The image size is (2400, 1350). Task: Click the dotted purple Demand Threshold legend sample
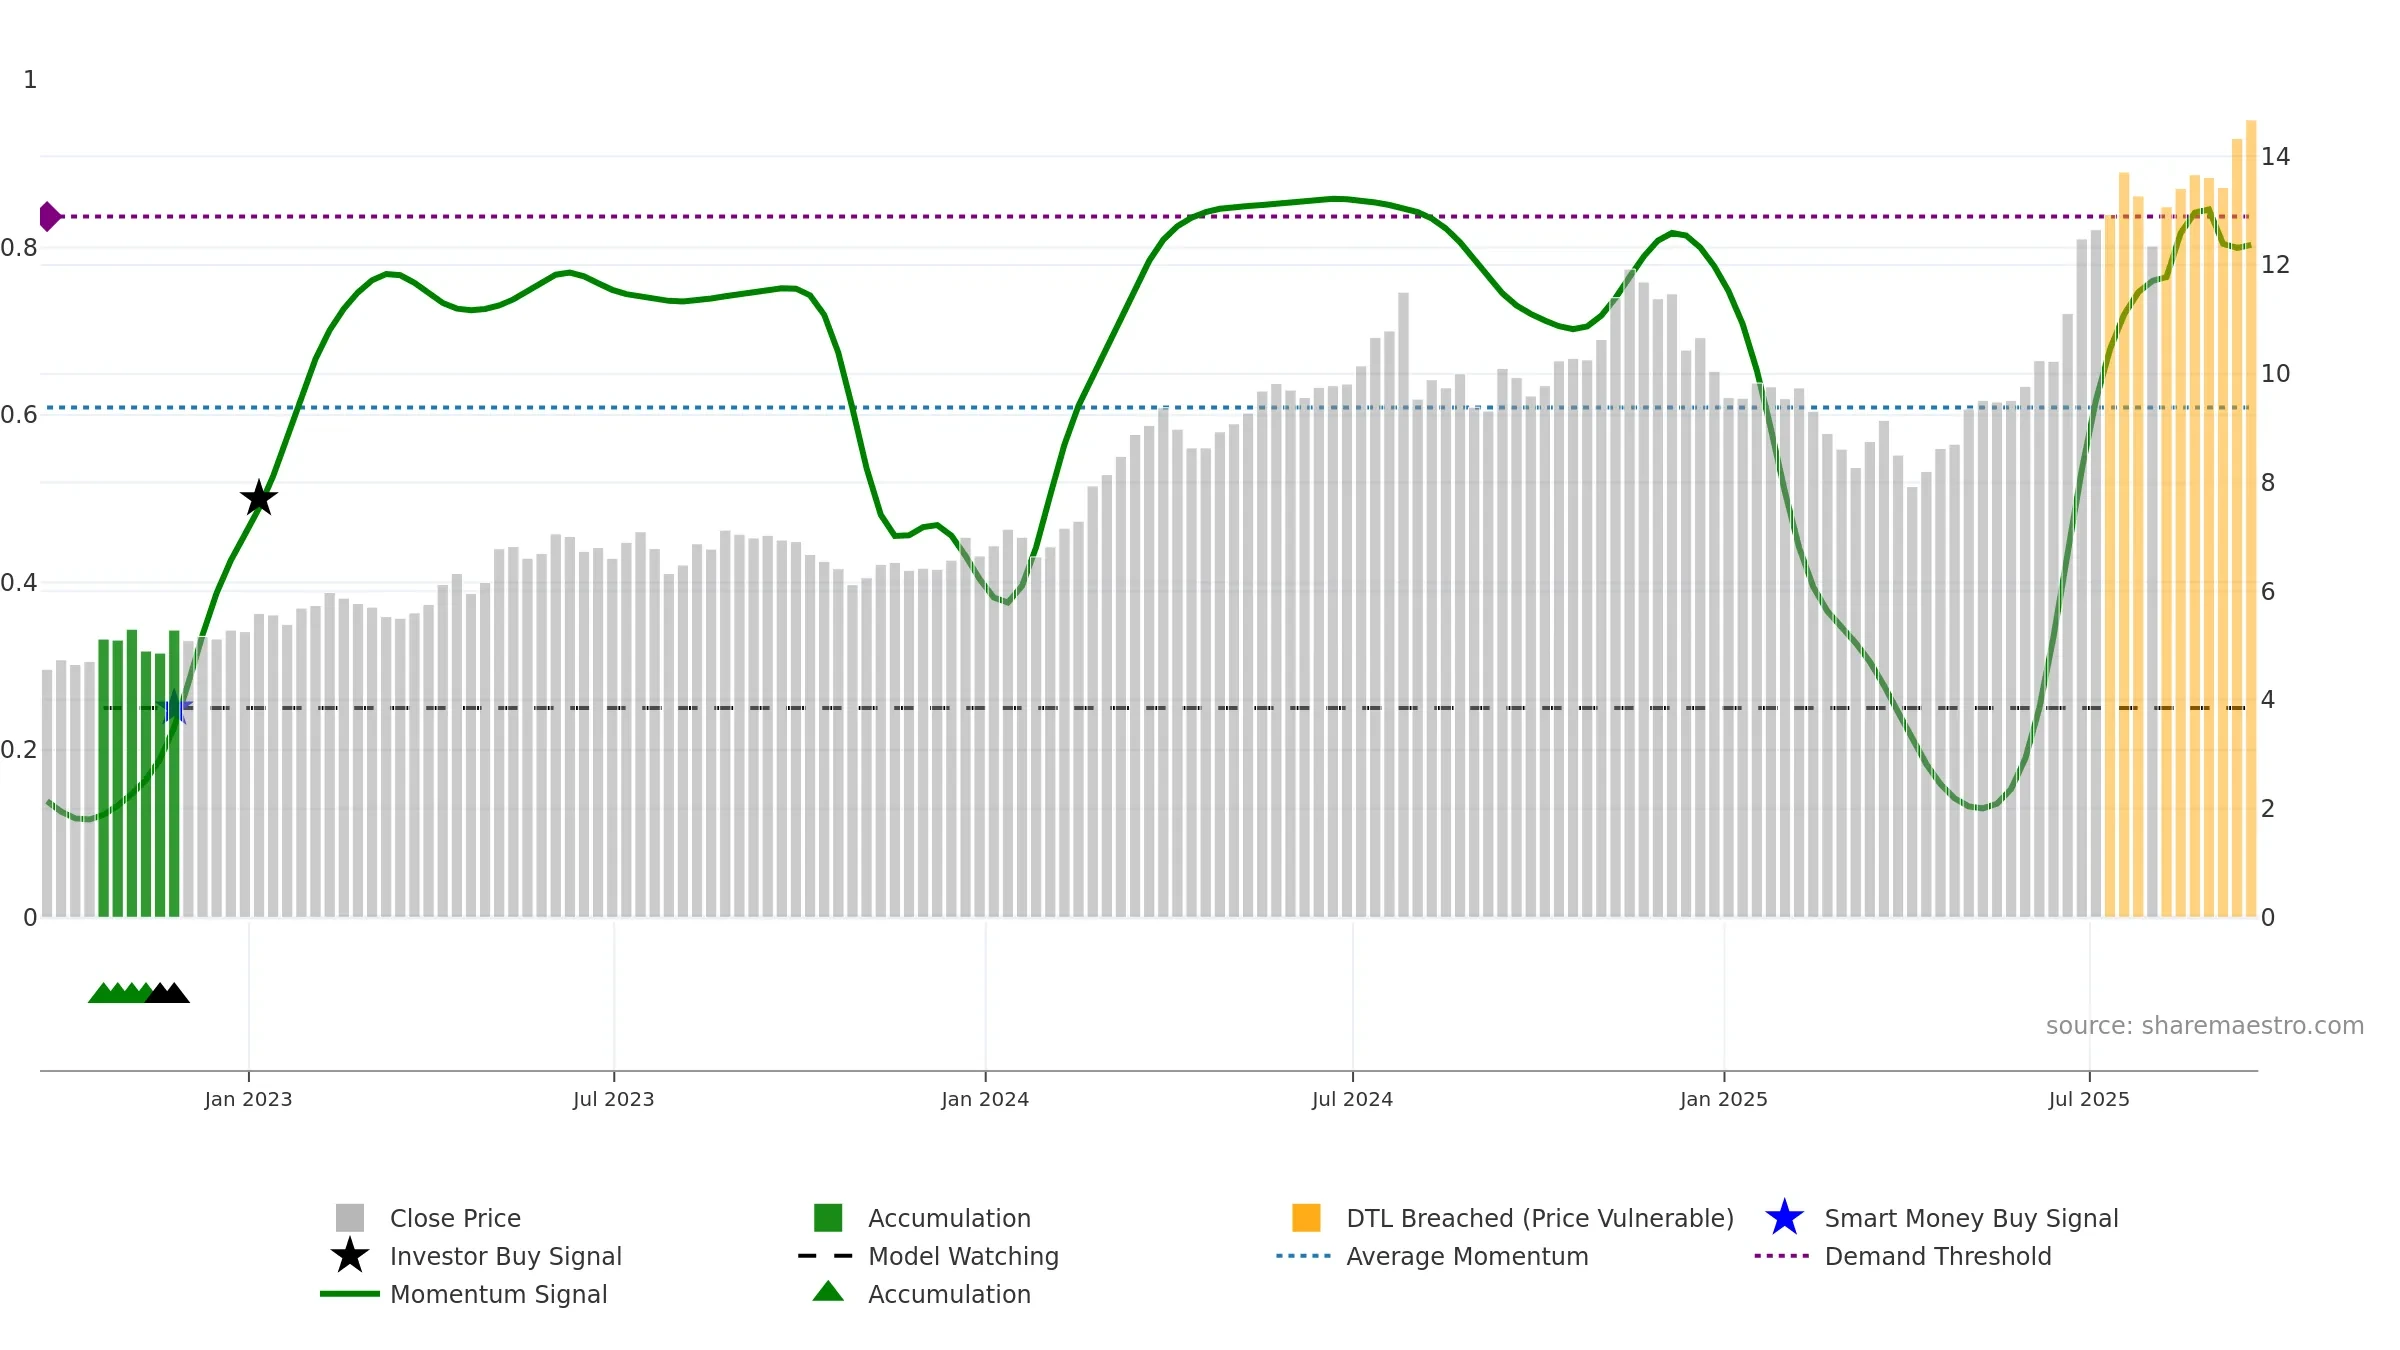(1782, 1256)
